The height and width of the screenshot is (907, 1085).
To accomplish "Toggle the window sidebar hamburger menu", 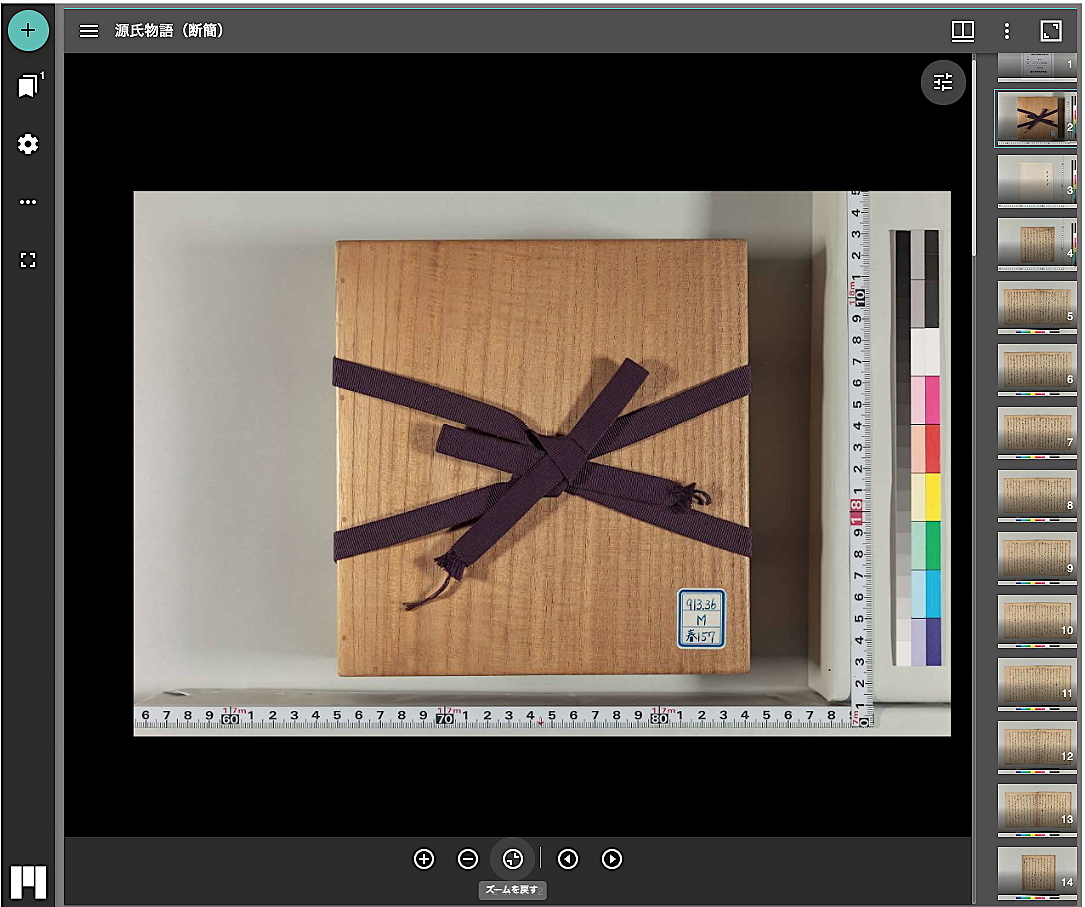I will [89, 31].
